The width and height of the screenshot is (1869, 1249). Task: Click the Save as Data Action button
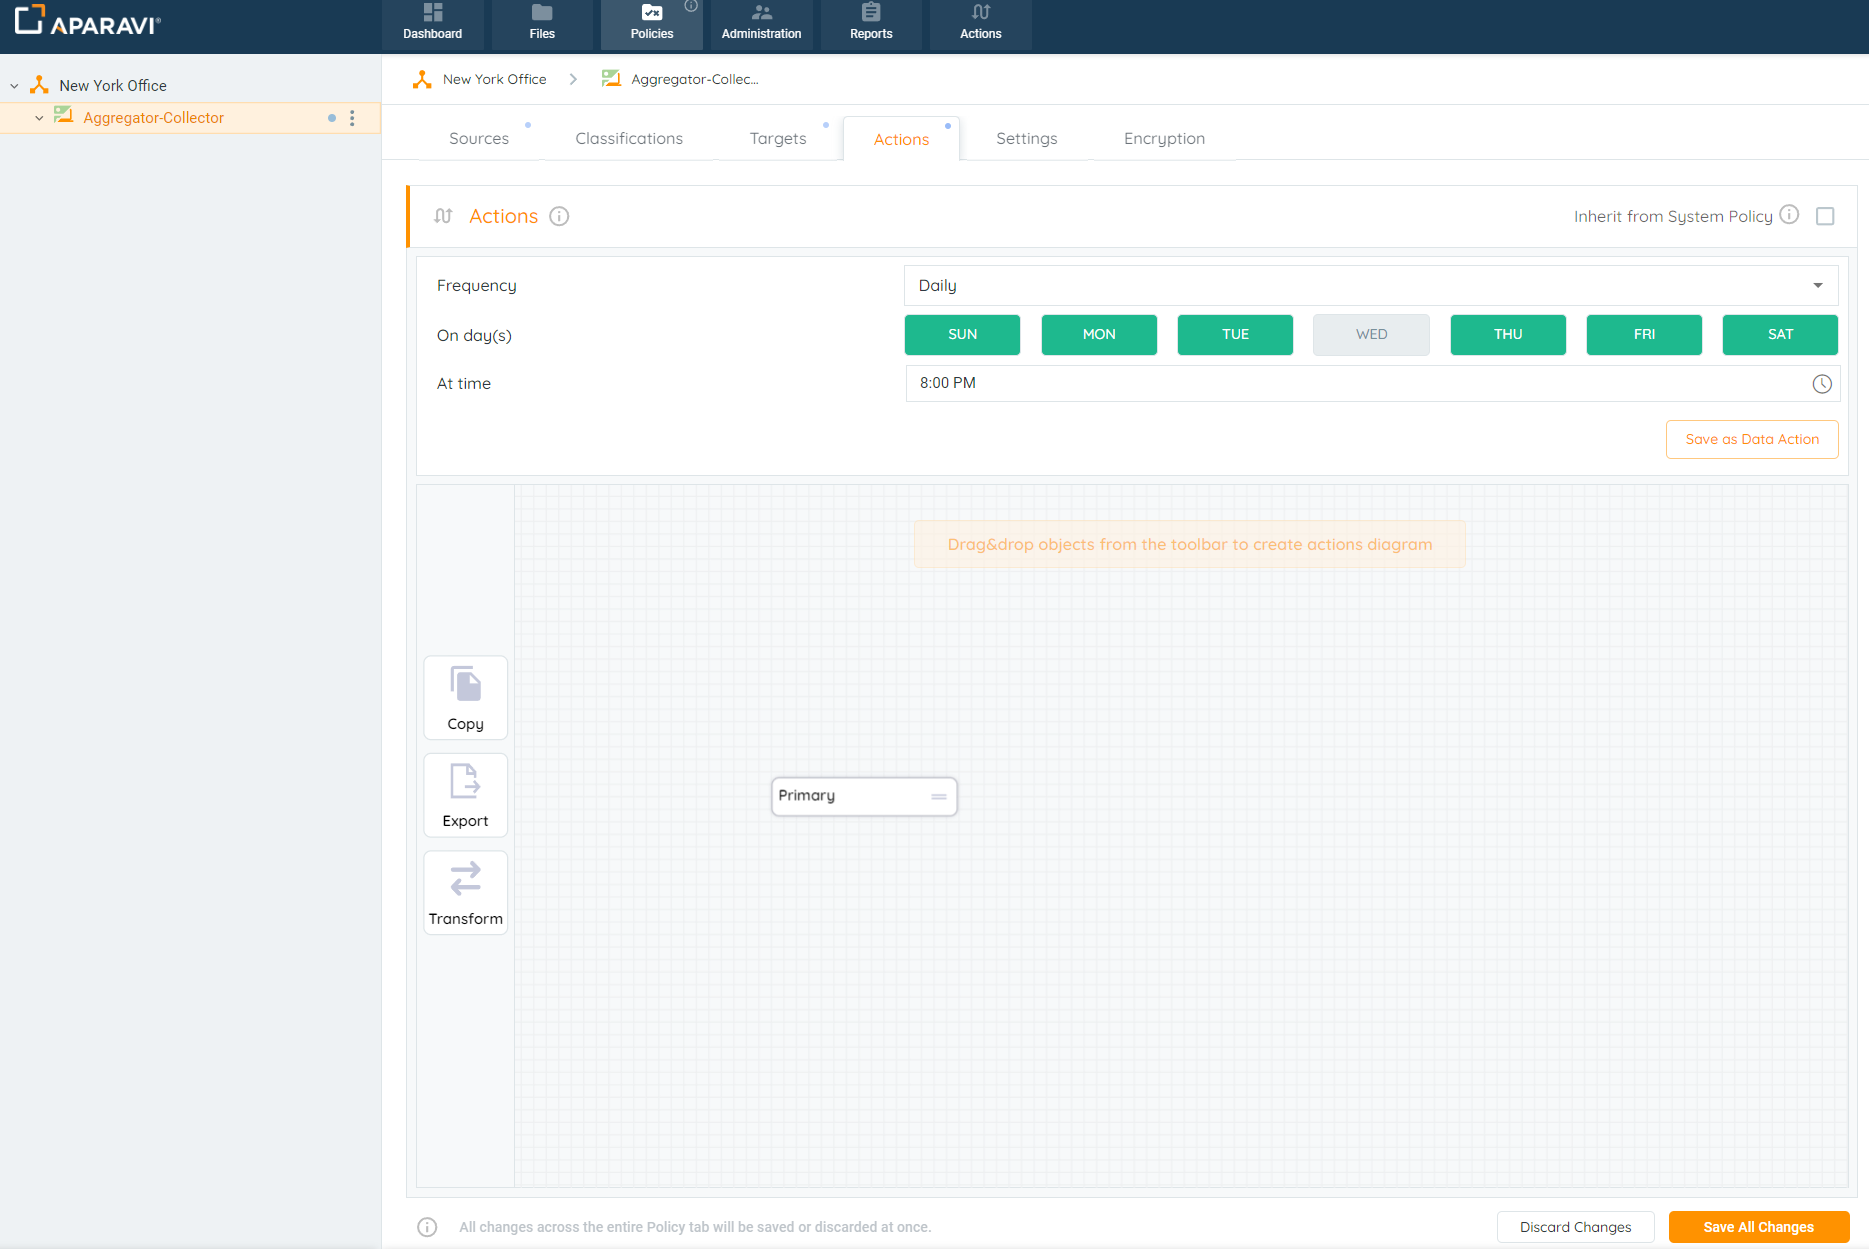coord(1751,440)
